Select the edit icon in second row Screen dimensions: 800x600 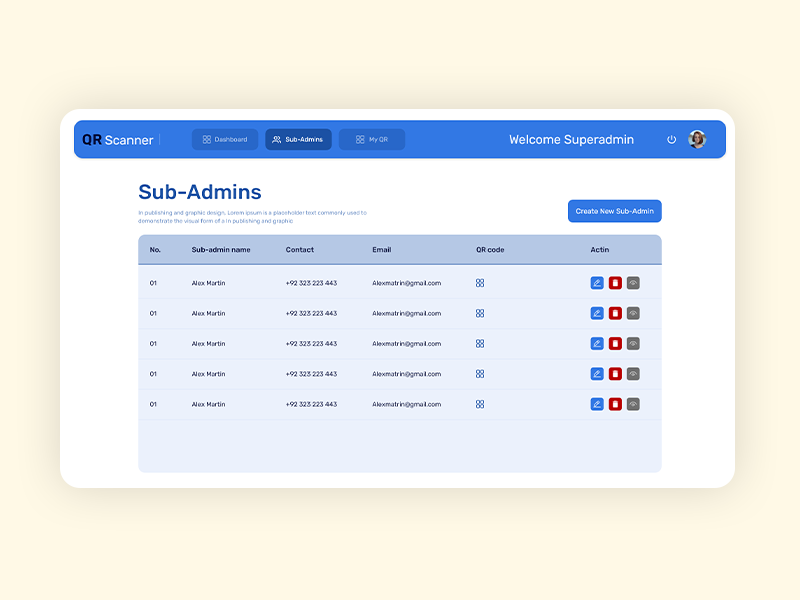click(597, 313)
